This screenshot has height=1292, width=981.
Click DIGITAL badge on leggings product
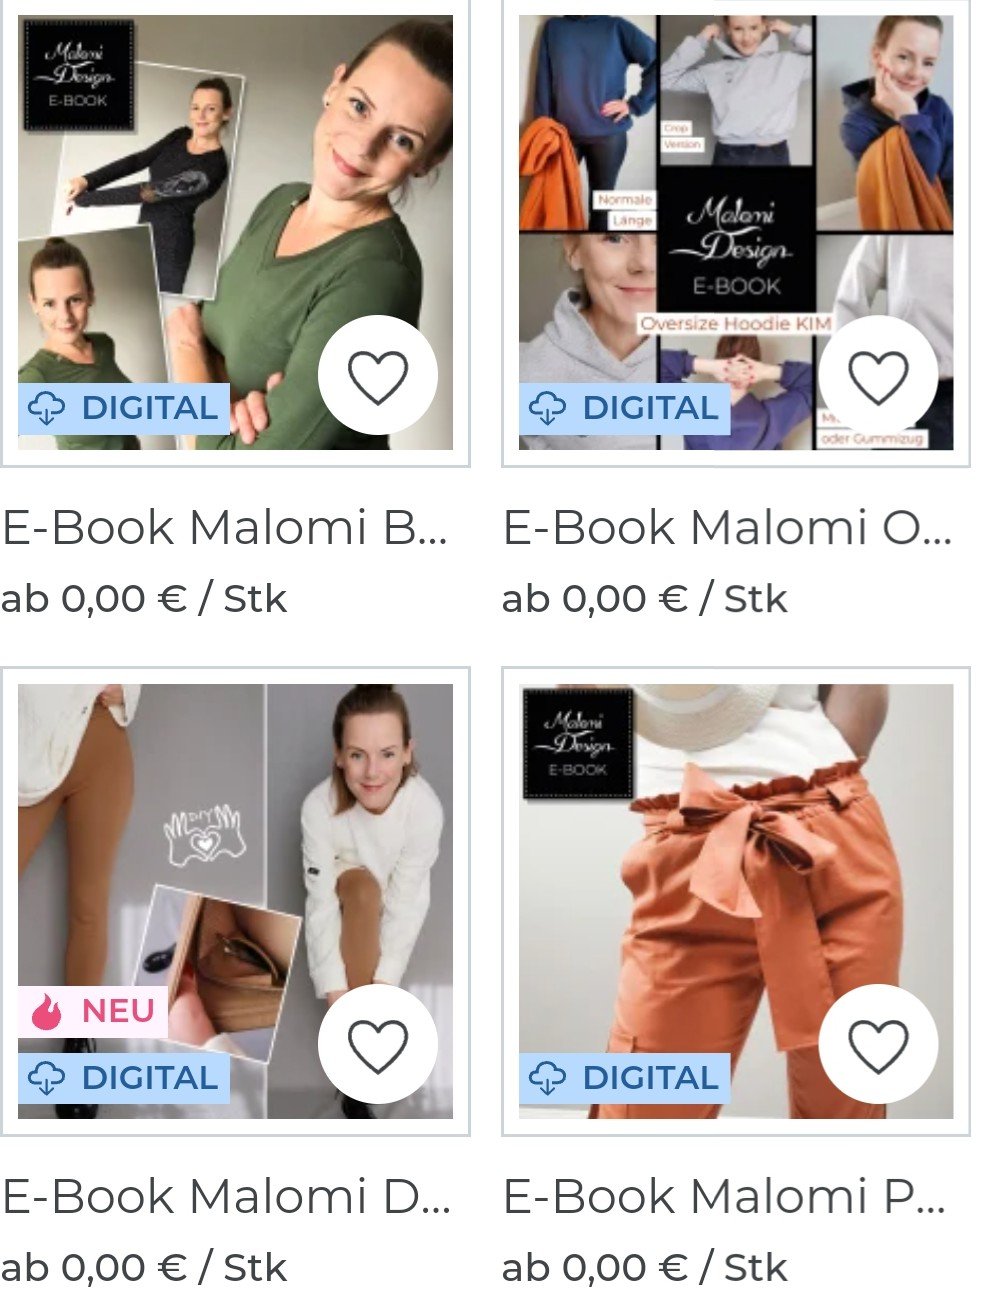124,1078
